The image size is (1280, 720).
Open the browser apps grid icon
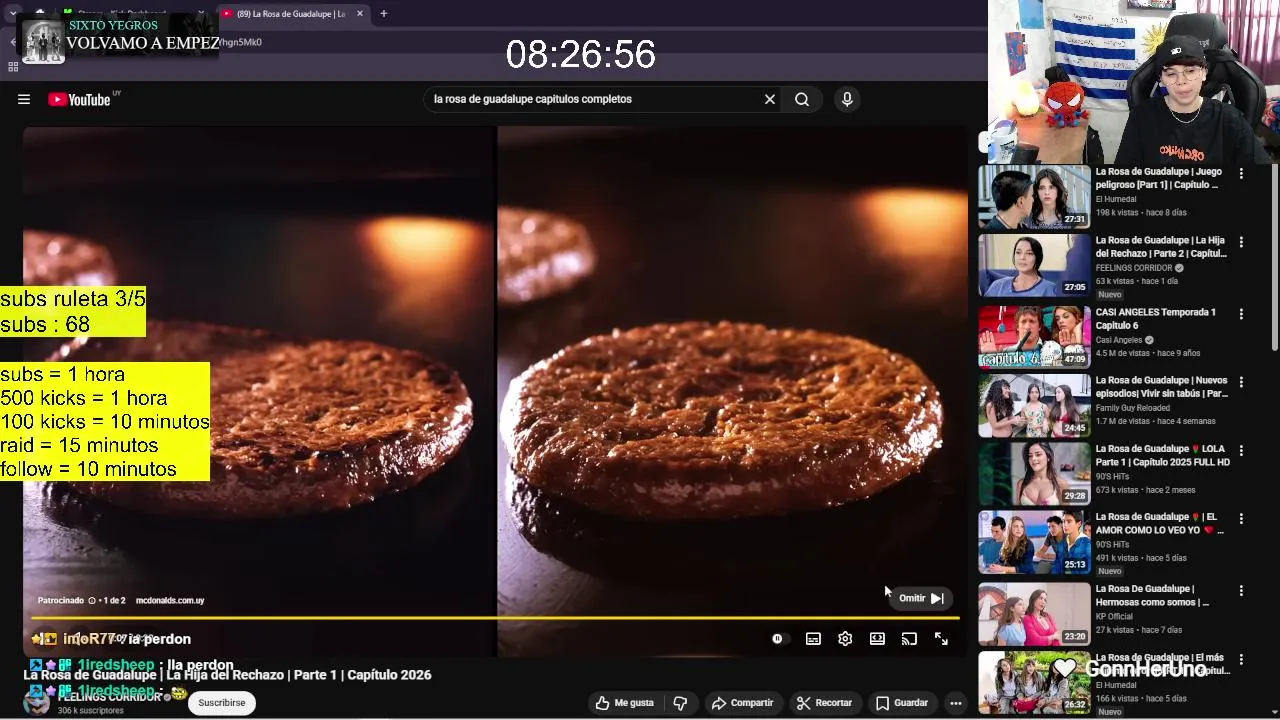[x=13, y=67]
